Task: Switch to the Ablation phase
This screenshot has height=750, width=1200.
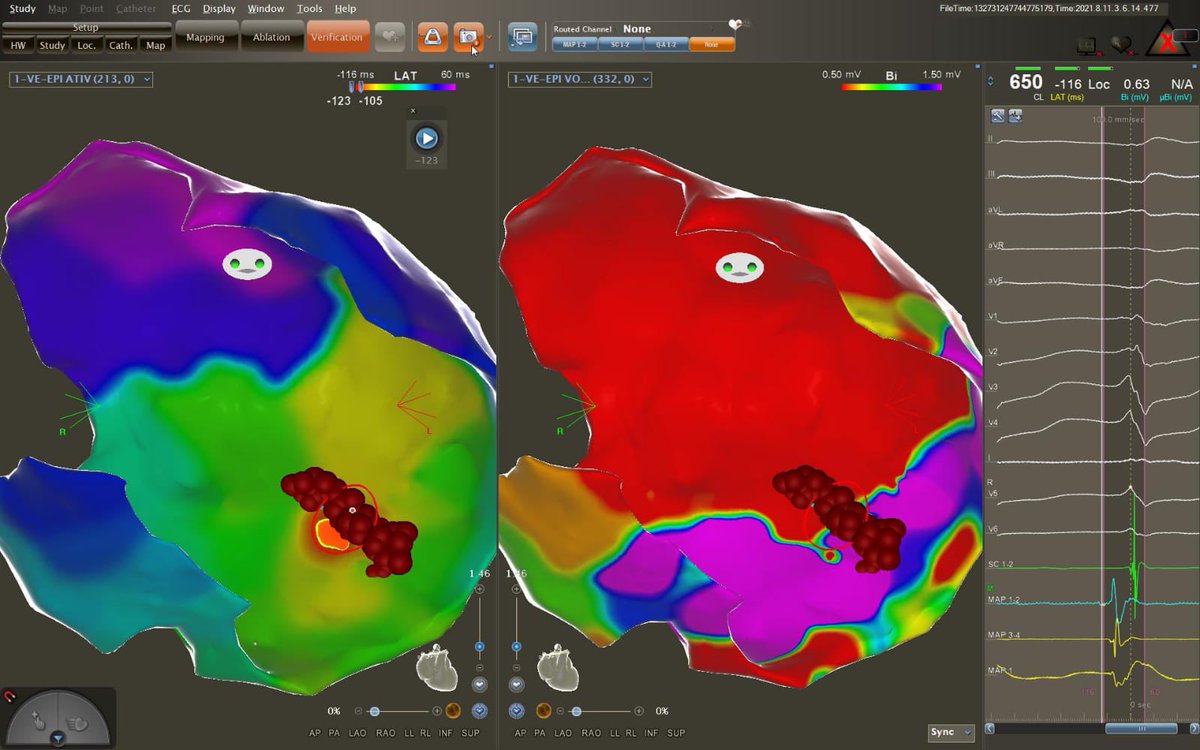Action: [x=271, y=38]
